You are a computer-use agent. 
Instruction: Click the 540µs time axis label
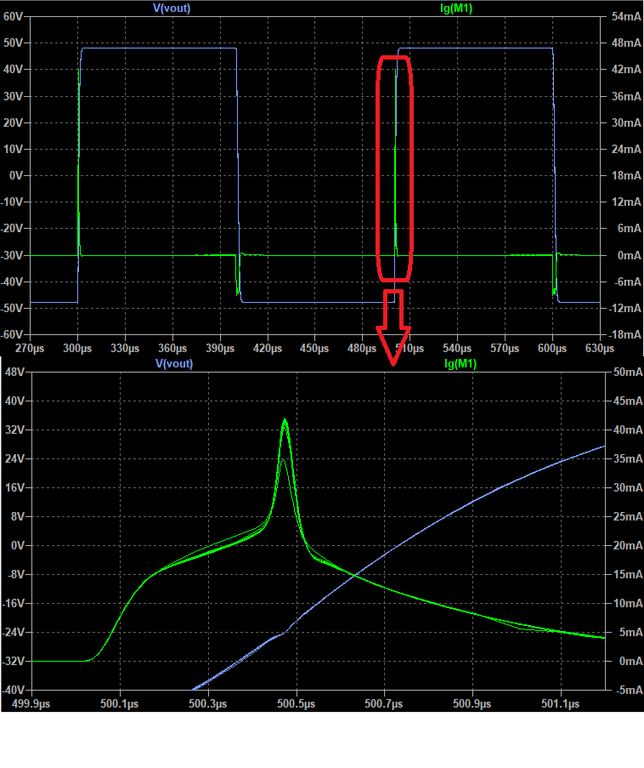click(x=457, y=348)
